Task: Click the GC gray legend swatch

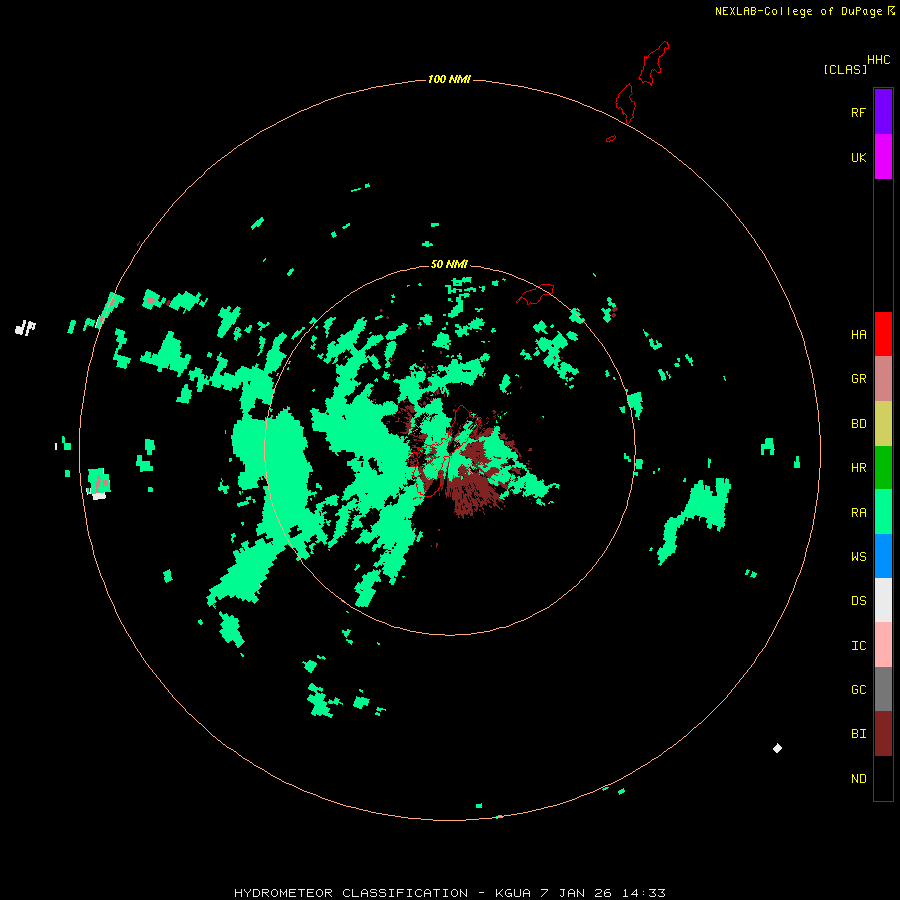Action: click(x=883, y=689)
